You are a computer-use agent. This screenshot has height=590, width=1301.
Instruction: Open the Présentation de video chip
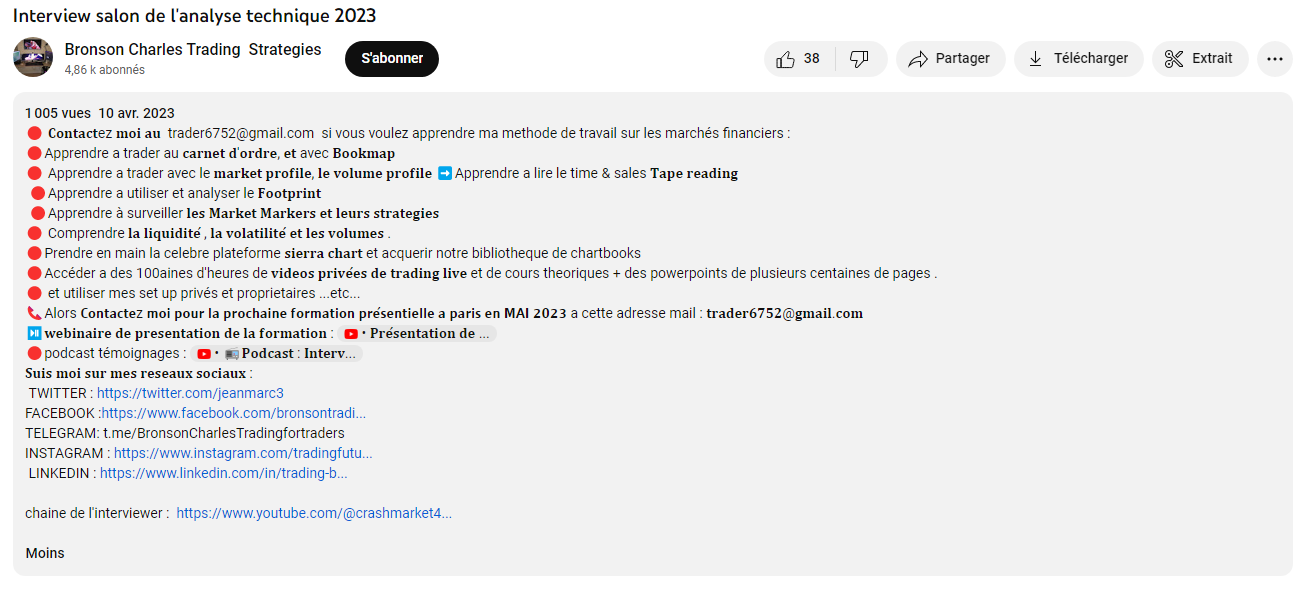pyautogui.click(x=417, y=333)
